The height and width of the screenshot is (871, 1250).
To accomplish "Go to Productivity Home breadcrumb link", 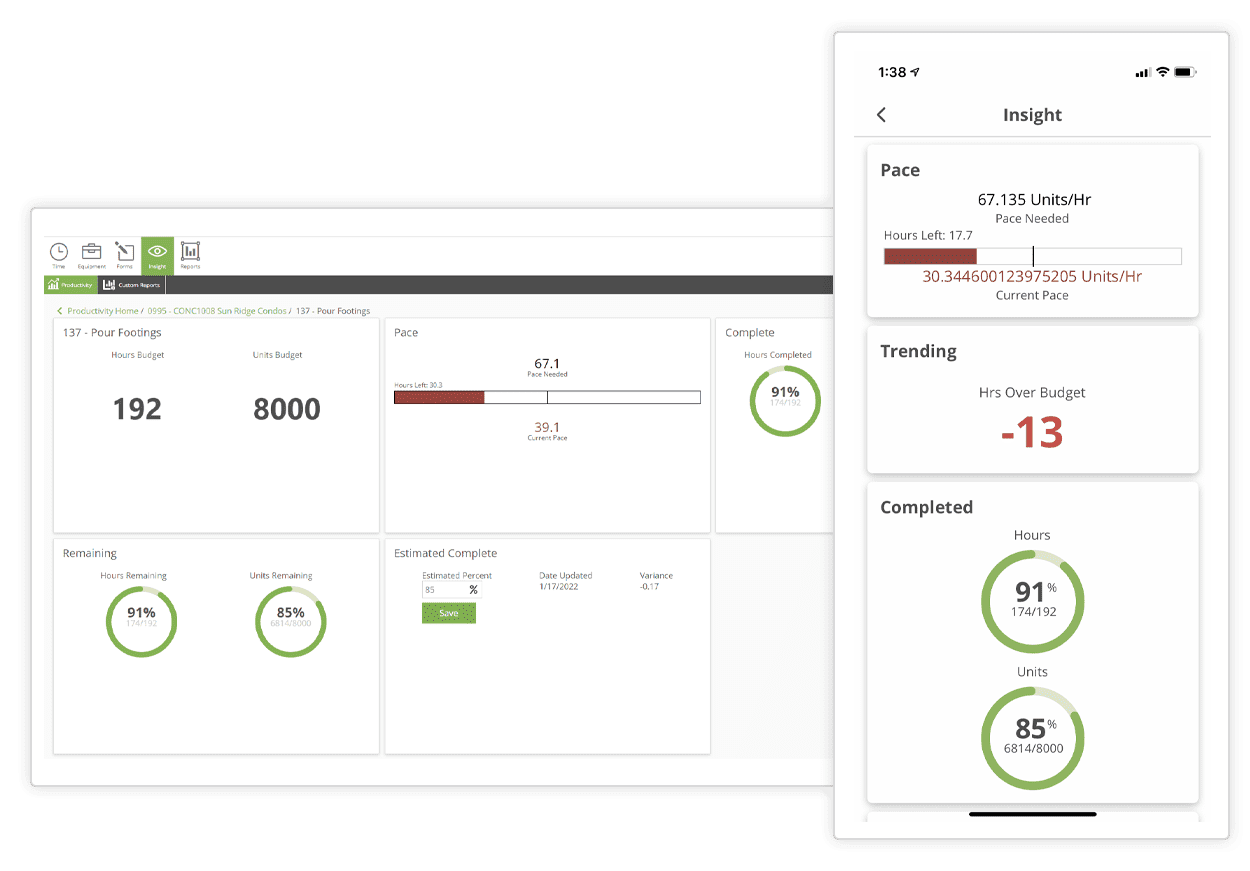I will (x=103, y=311).
